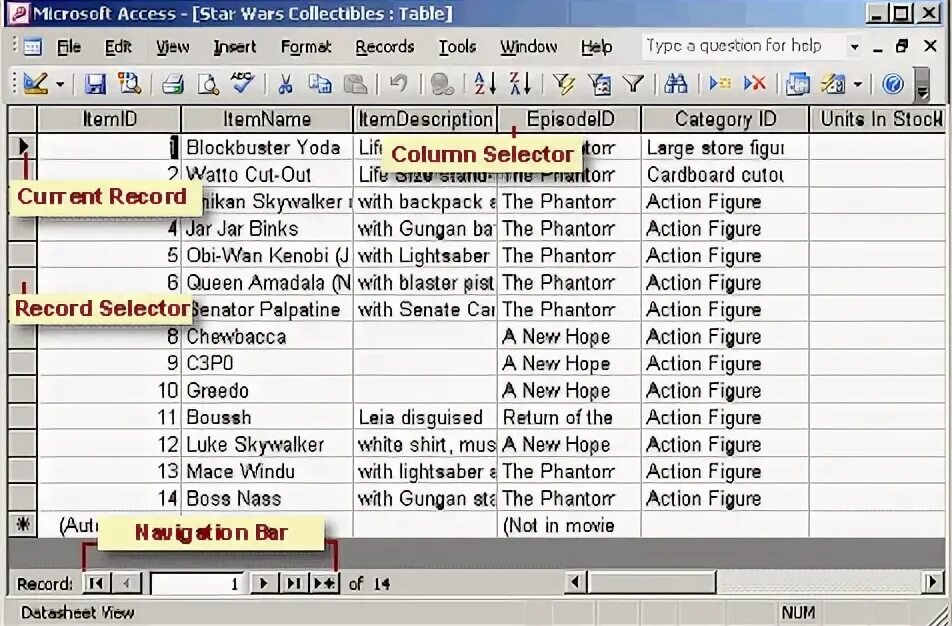The image size is (952, 626).
Task: Run the ABC spelling check
Action: pyautogui.click(x=242, y=84)
